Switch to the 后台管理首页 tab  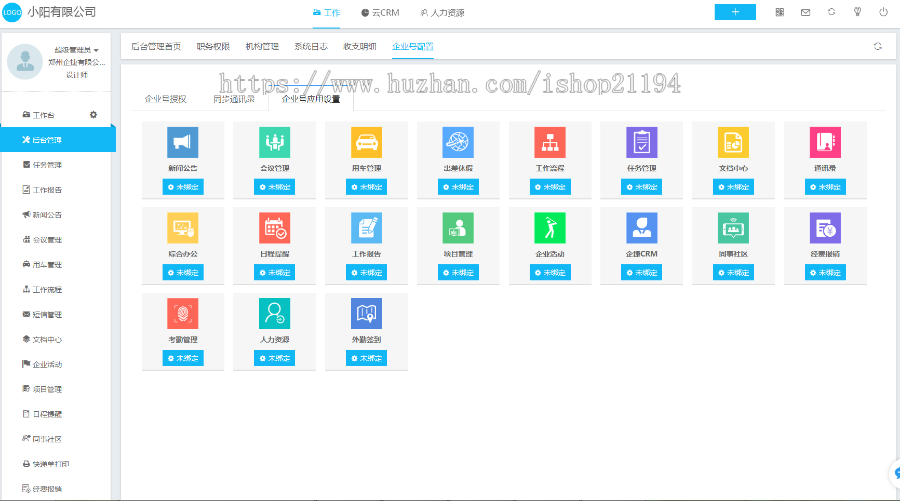pos(156,46)
